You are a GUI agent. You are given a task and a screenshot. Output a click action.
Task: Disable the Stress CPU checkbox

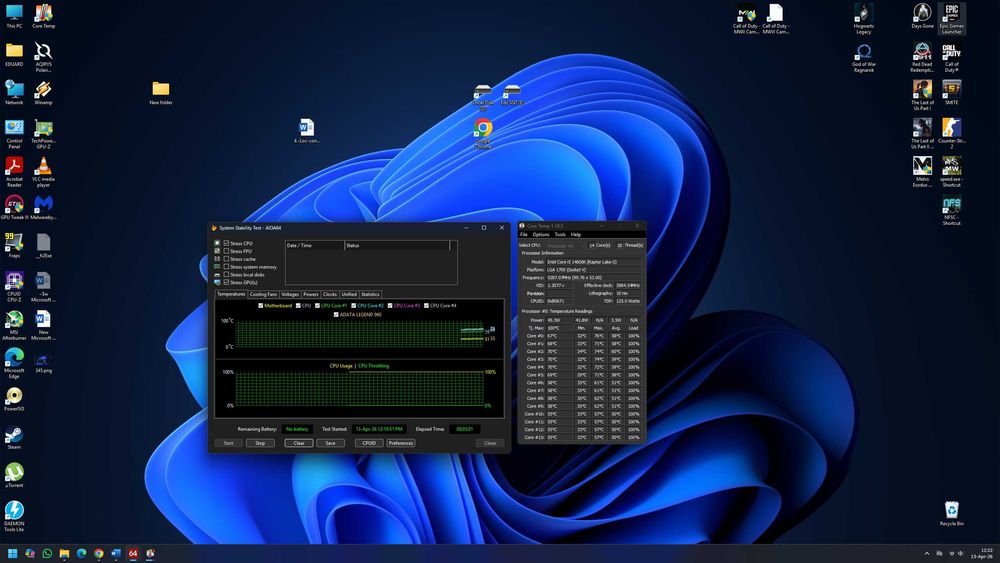[x=226, y=243]
